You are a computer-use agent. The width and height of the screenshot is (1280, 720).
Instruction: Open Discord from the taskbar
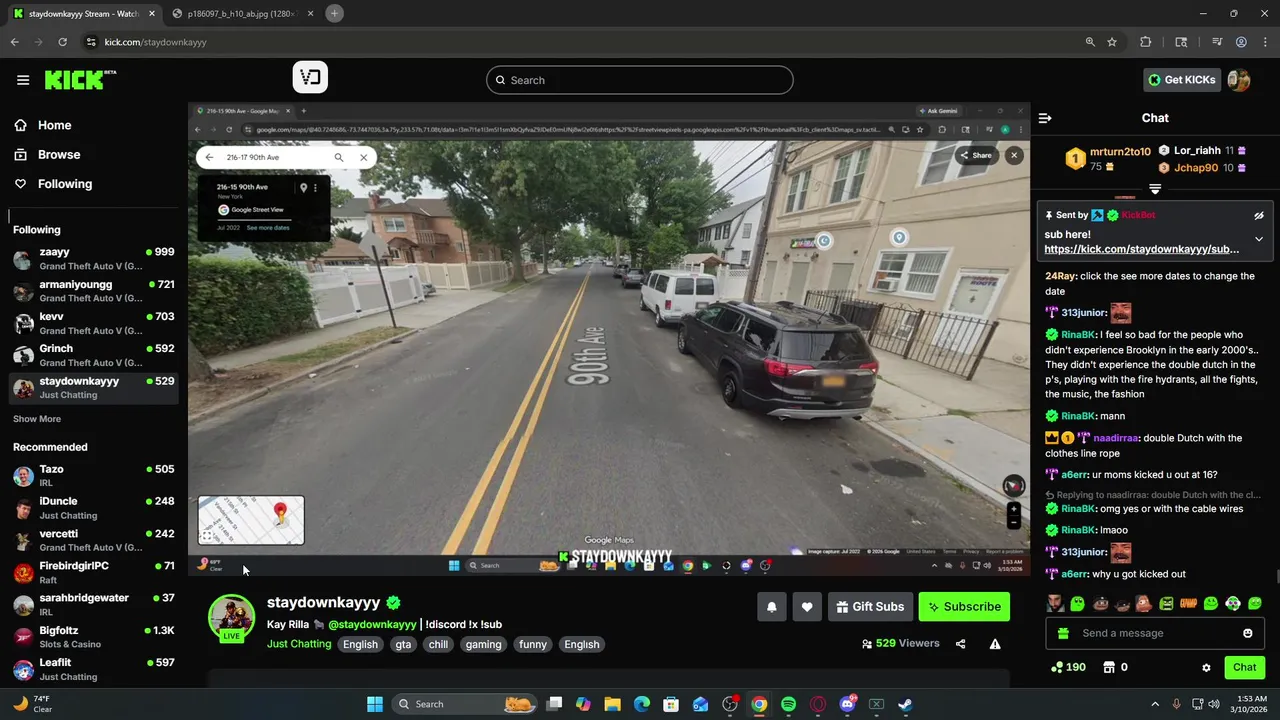(847, 704)
